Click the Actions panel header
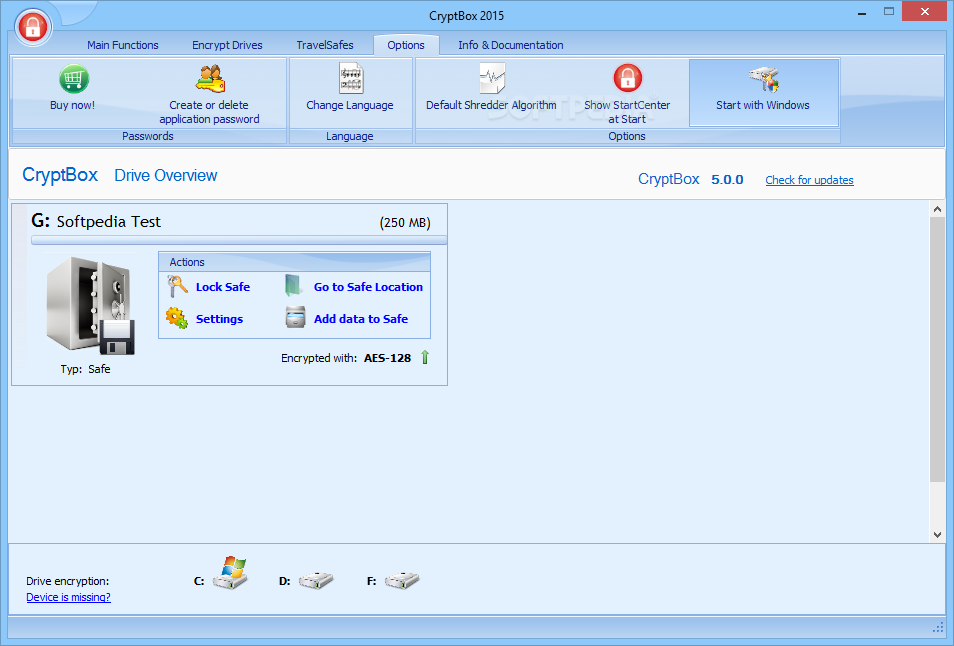Viewport: 954px width, 646px height. 294,262
